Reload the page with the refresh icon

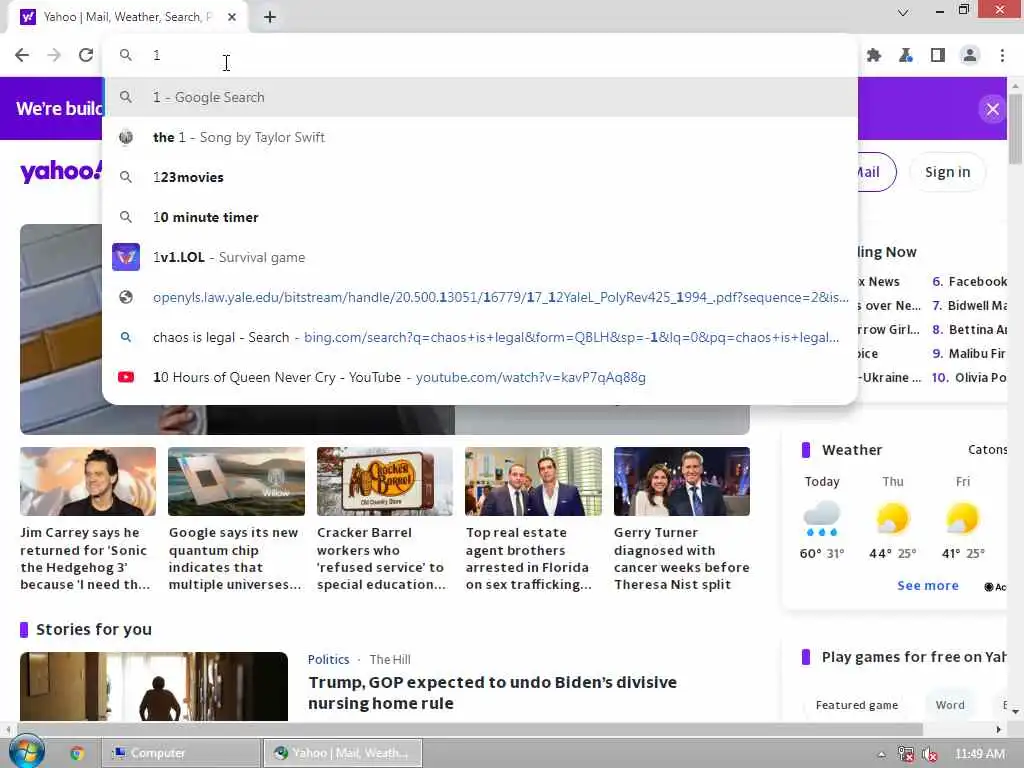click(x=86, y=55)
